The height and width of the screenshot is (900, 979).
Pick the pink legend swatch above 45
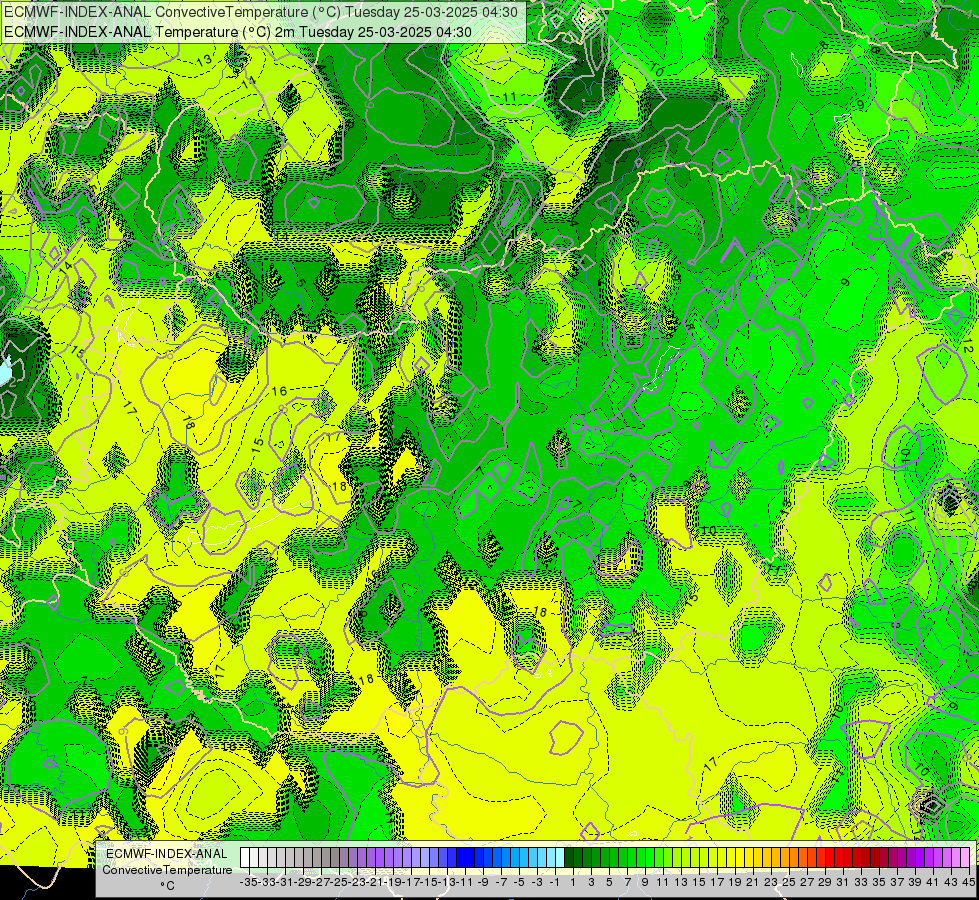point(965,858)
